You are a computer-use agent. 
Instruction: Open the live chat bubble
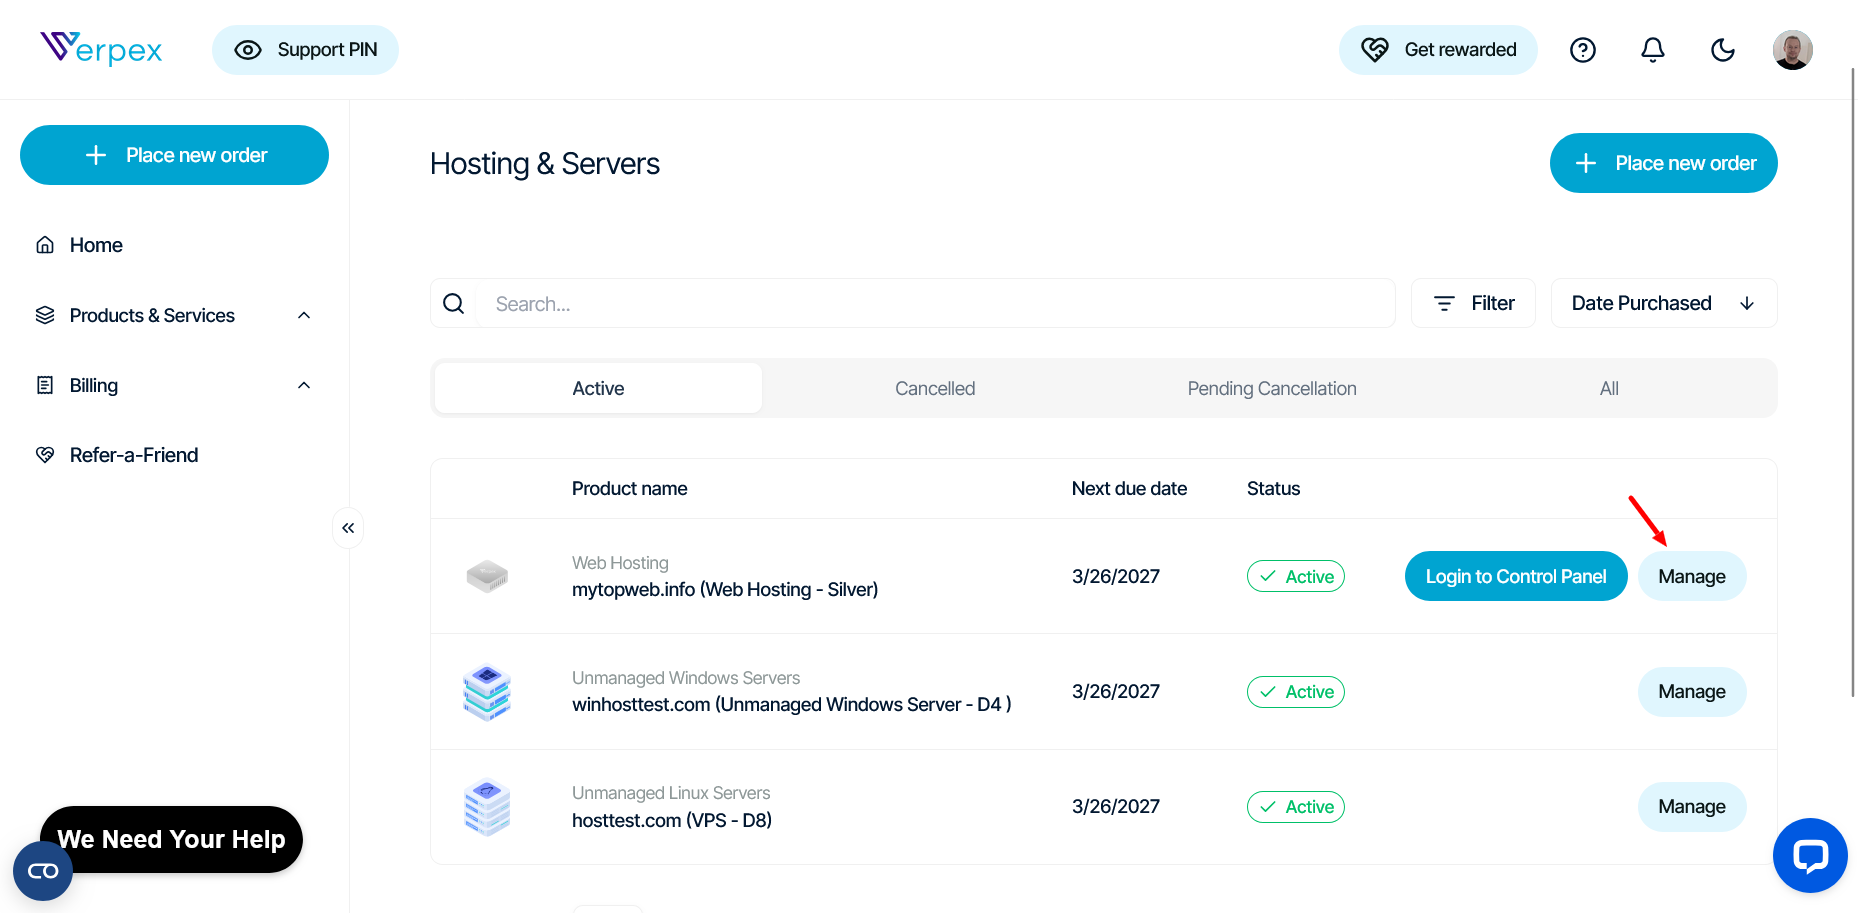coord(1810,855)
